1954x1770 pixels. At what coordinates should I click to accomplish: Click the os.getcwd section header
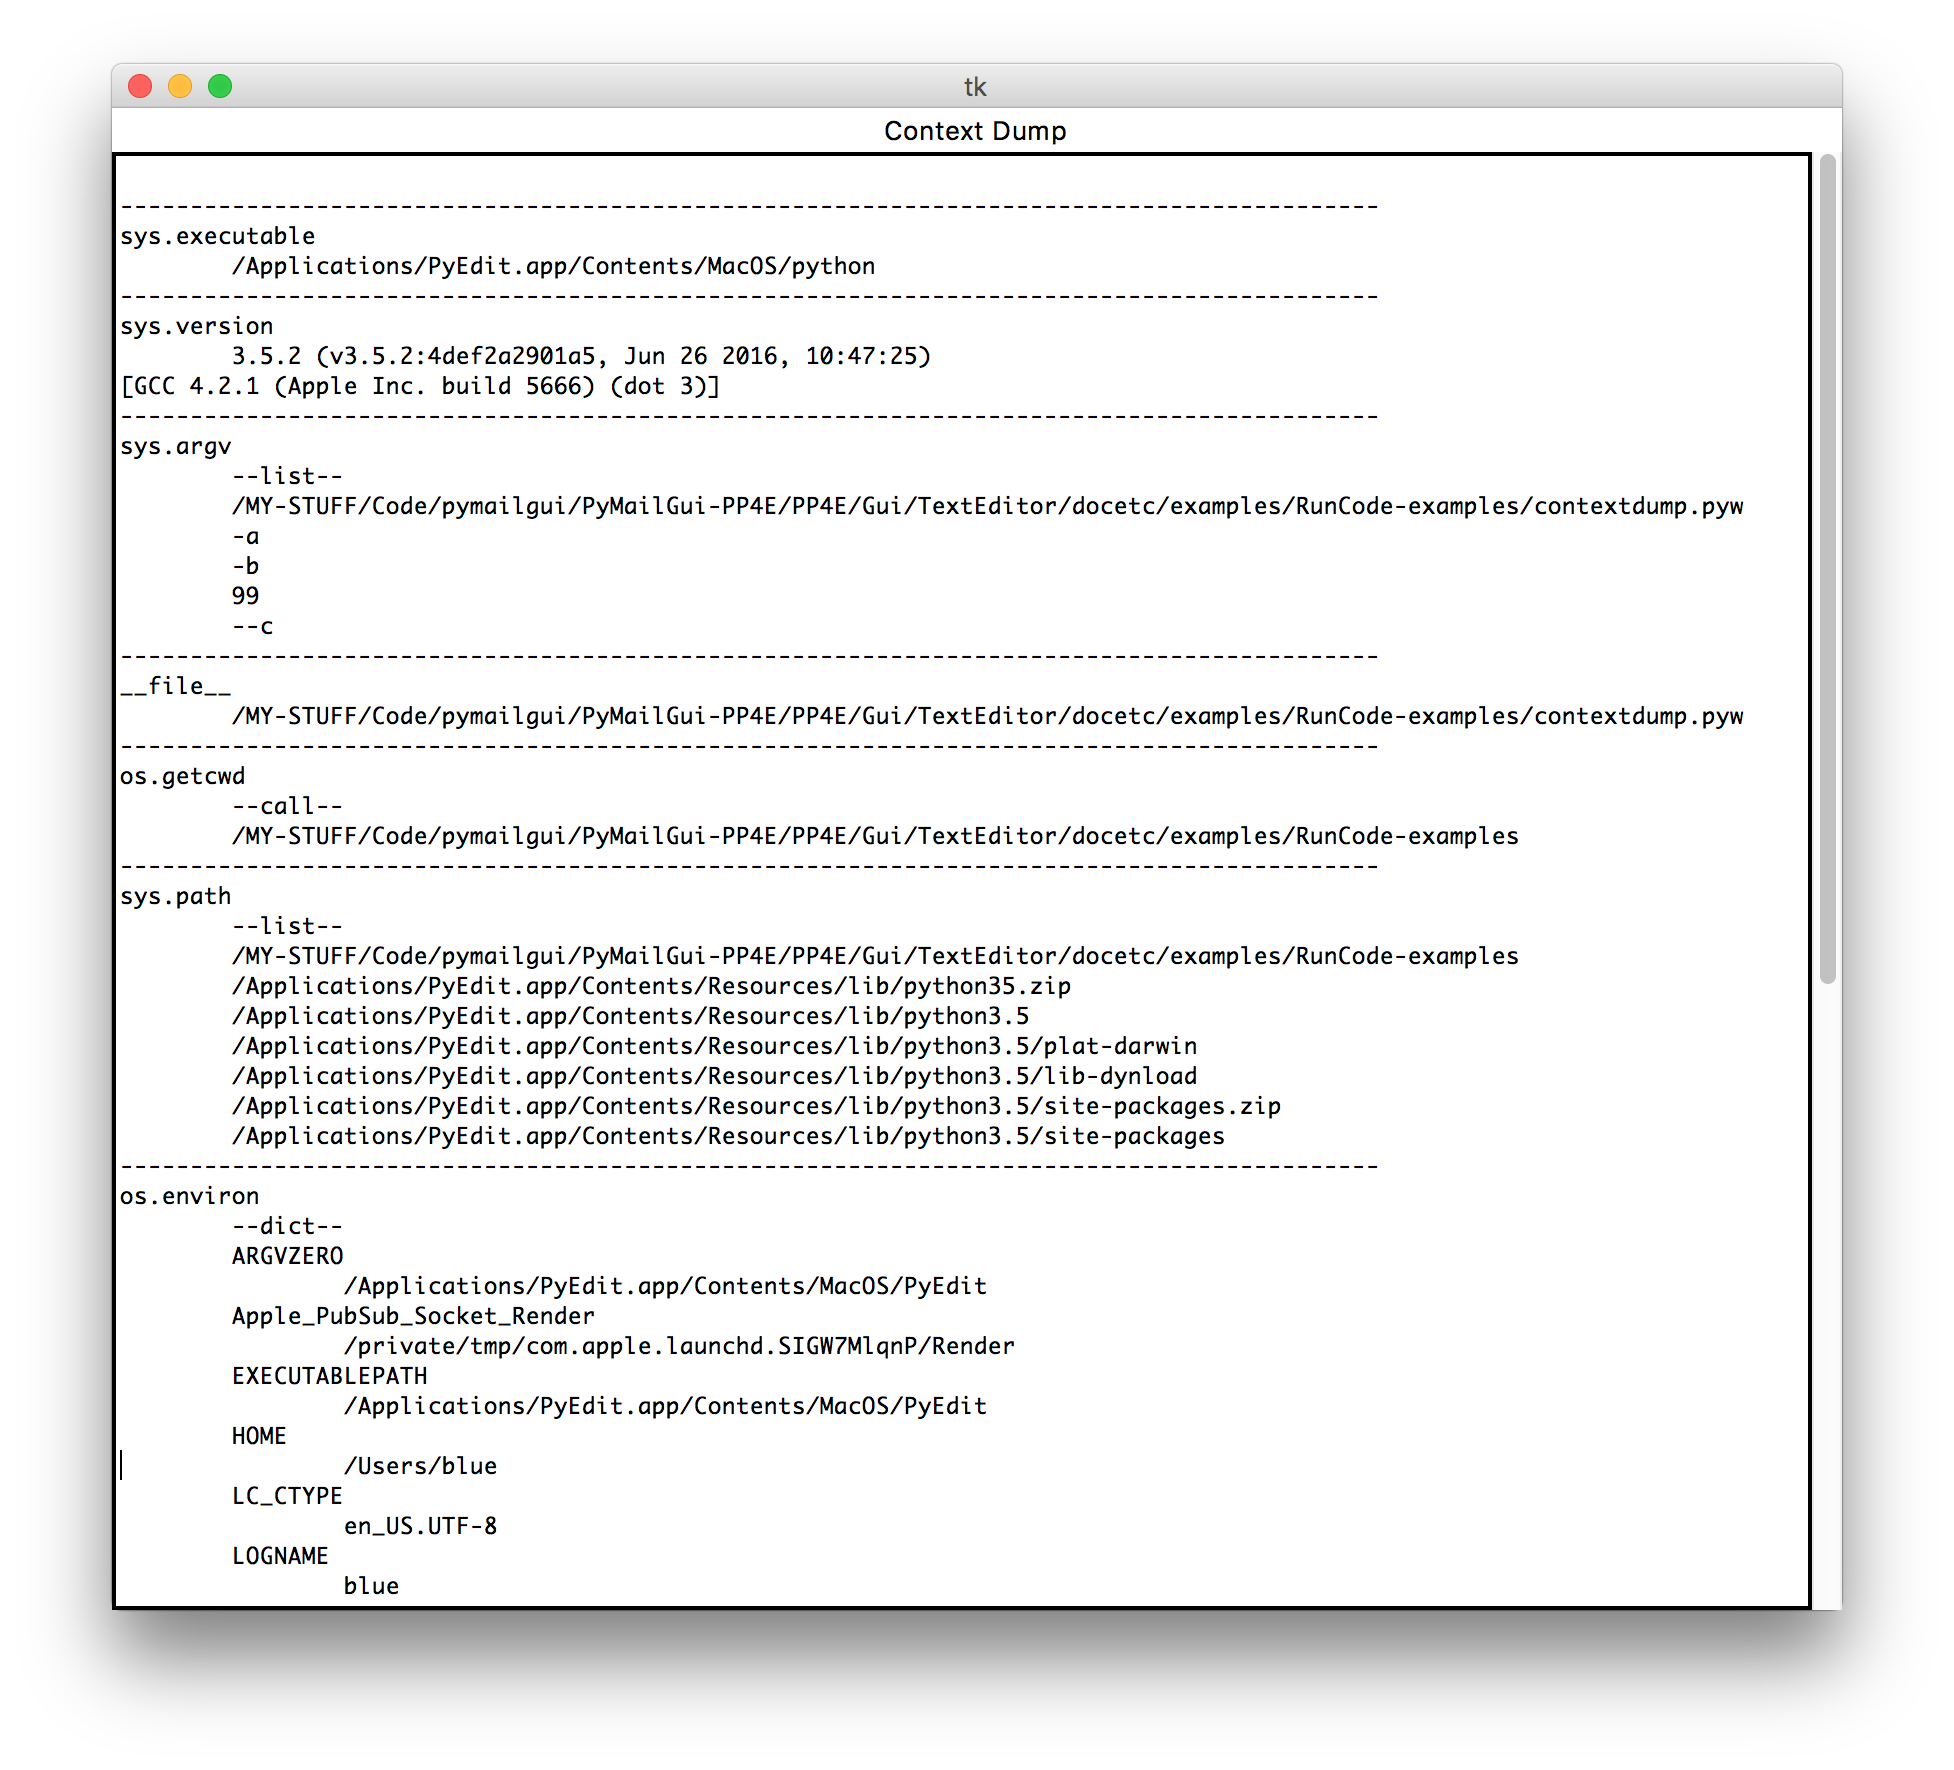click(185, 775)
